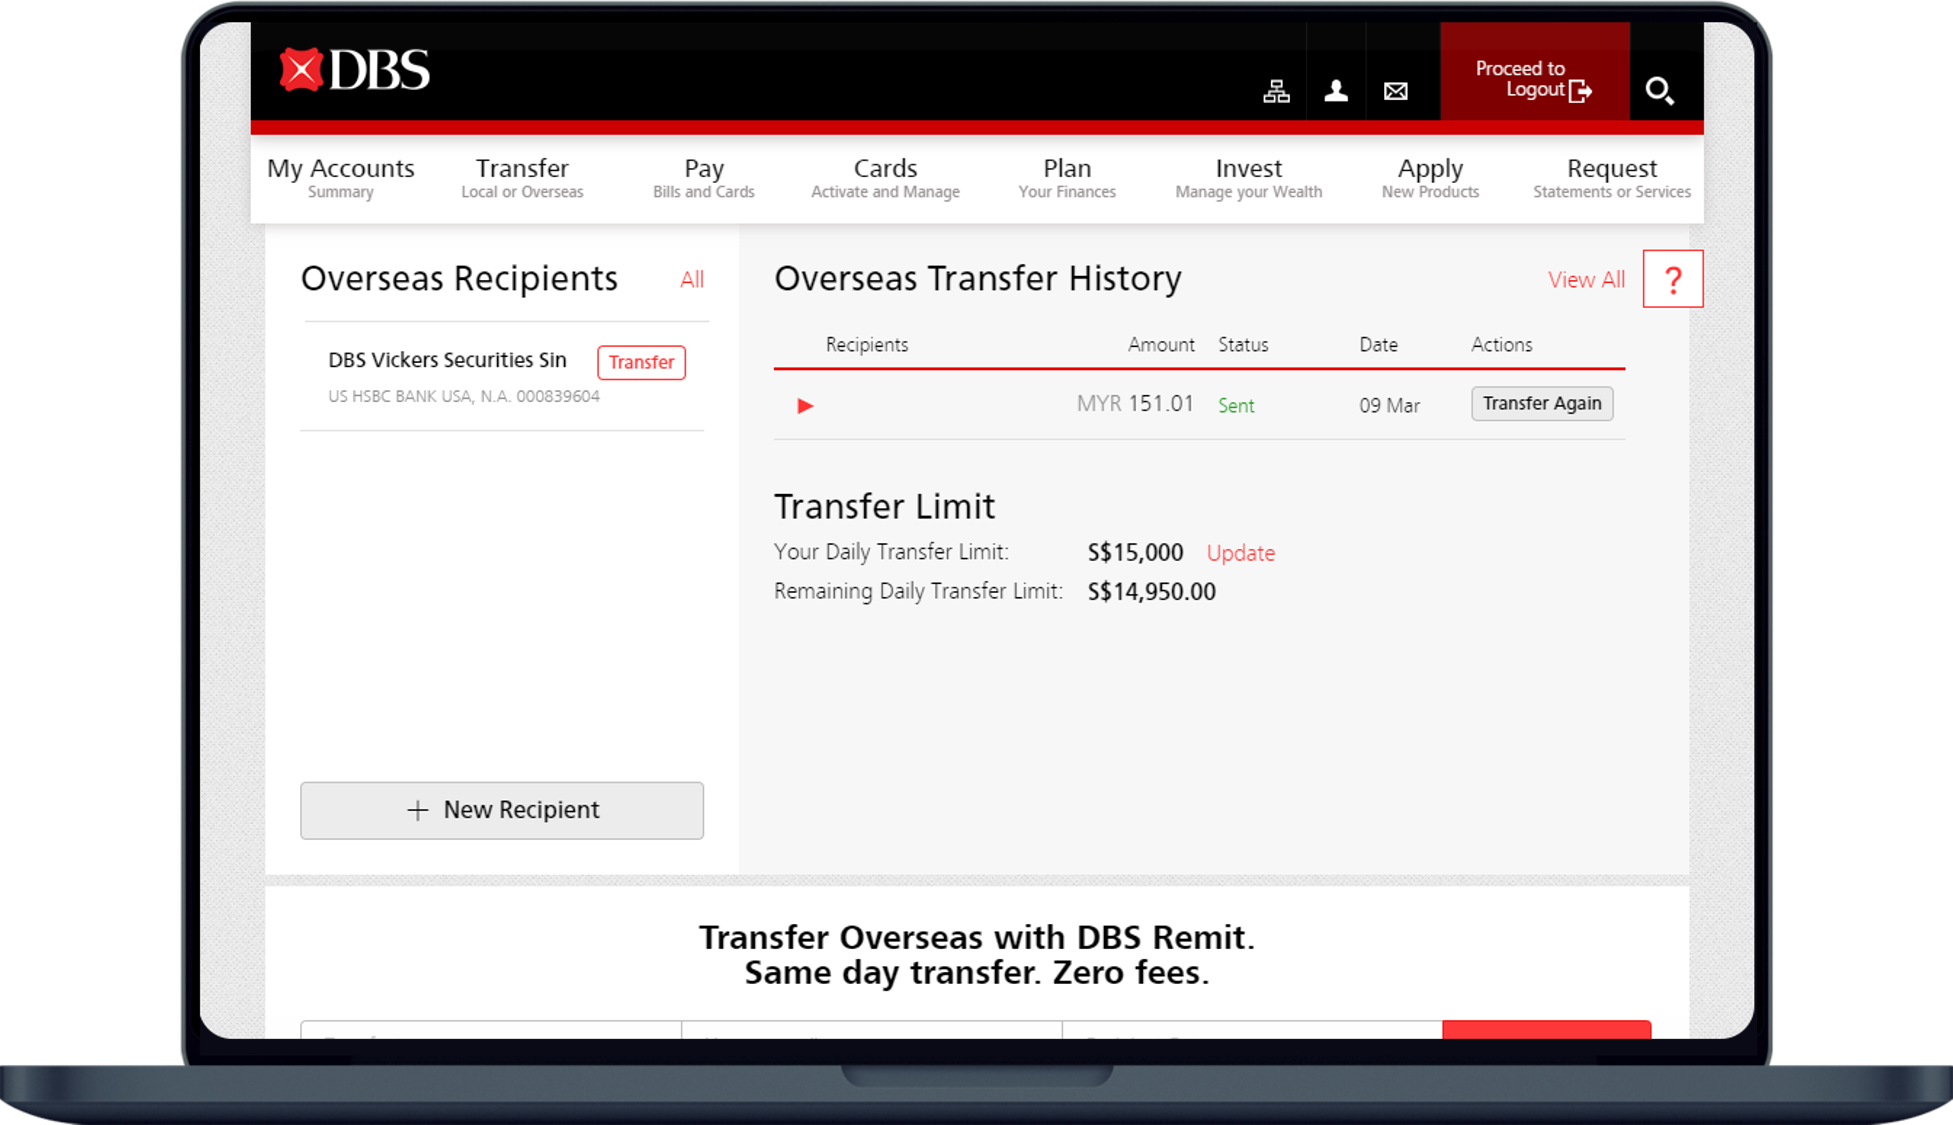Image resolution: width=1953 pixels, height=1125 pixels.
Task: Open the user profile icon
Action: (1336, 91)
